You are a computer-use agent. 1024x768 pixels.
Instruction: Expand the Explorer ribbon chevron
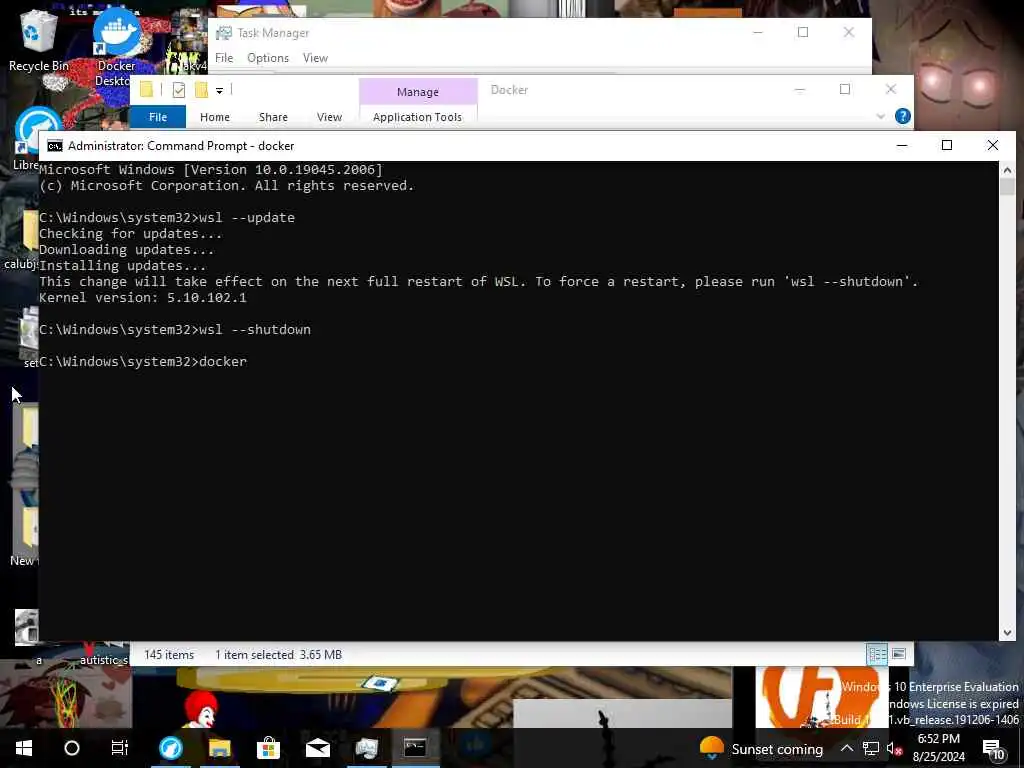coord(880,116)
